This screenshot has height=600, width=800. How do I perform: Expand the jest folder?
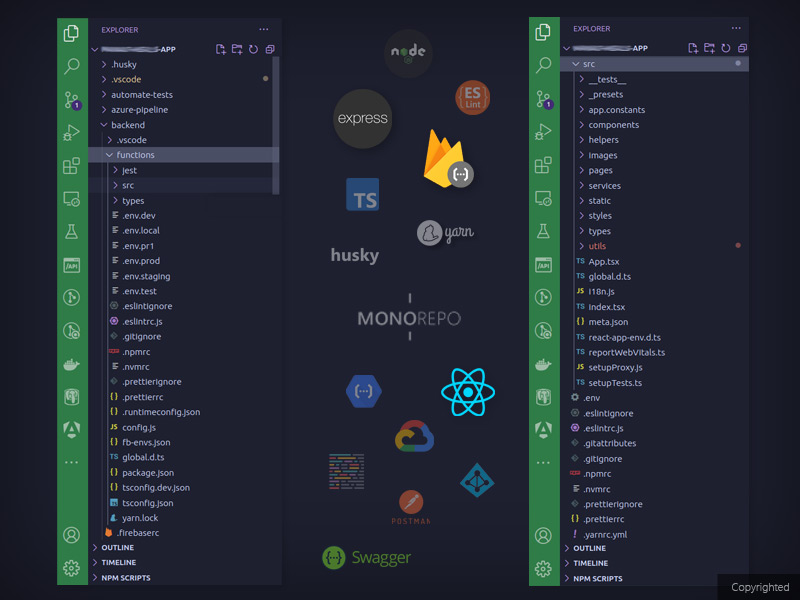pyautogui.click(x=129, y=171)
